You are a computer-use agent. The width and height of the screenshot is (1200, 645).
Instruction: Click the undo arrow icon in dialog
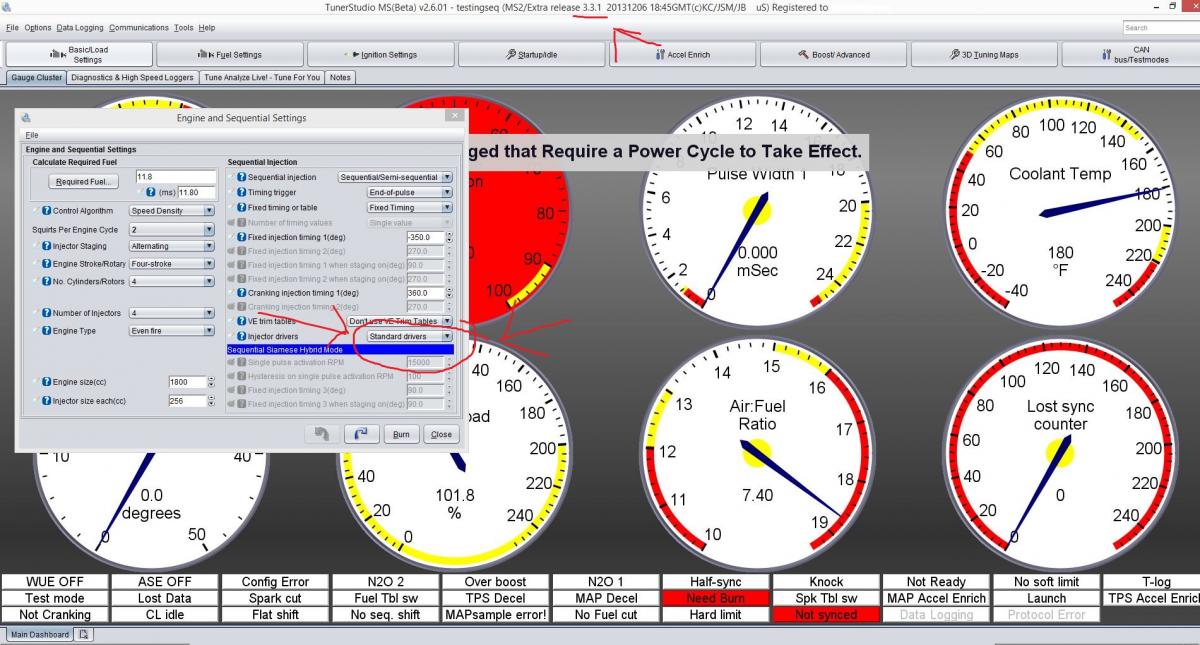click(322, 434)
